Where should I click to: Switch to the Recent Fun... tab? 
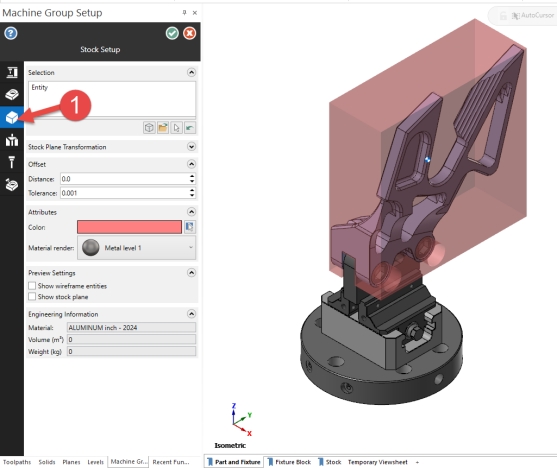[x=171, y=462]
